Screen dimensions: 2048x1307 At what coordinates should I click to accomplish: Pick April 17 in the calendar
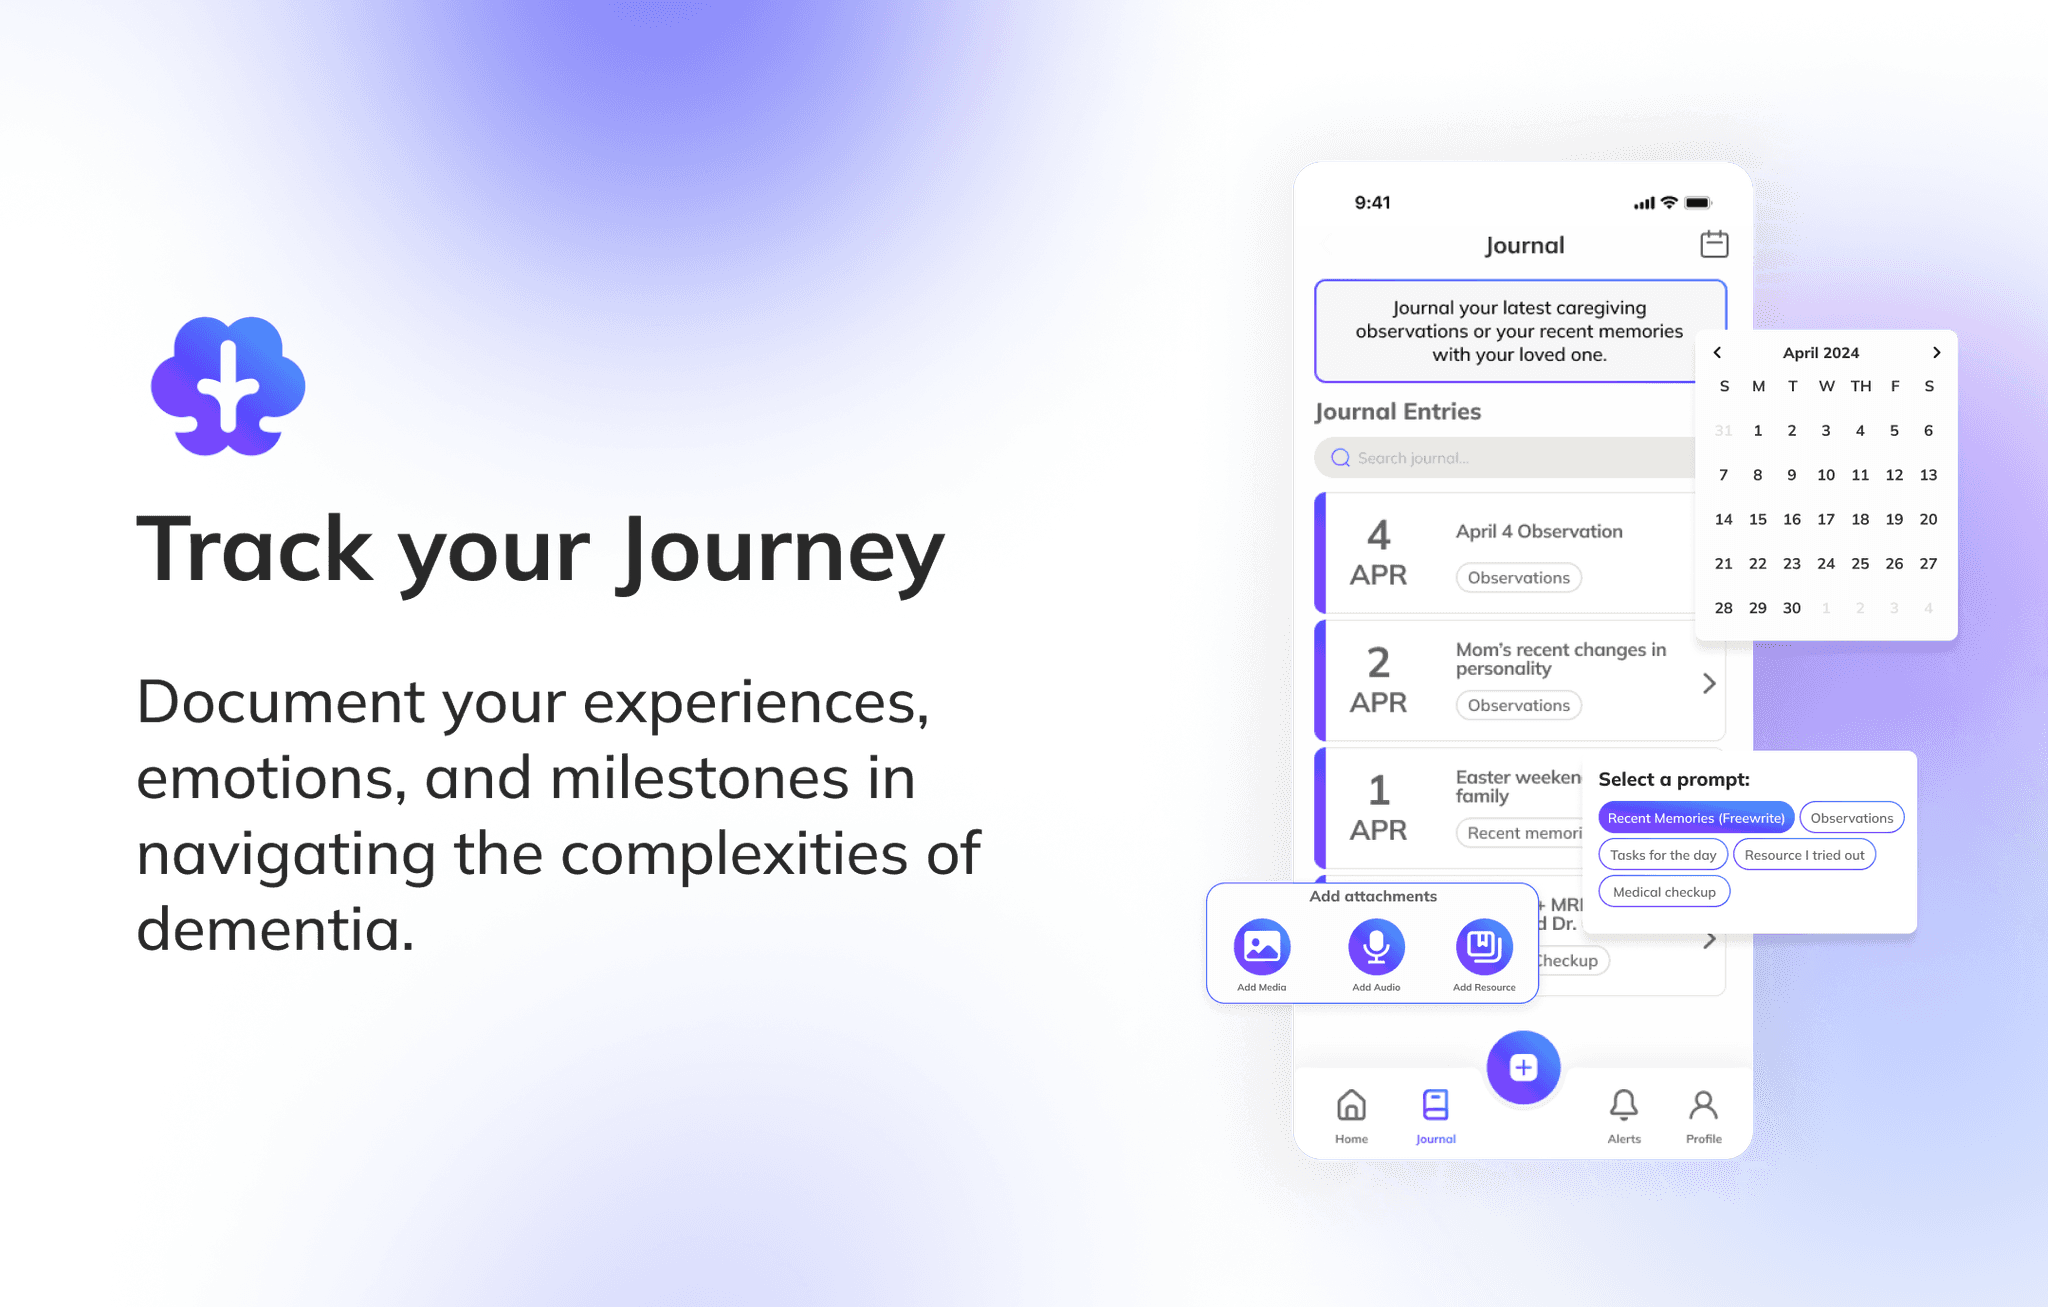[x=1826, y=519]
